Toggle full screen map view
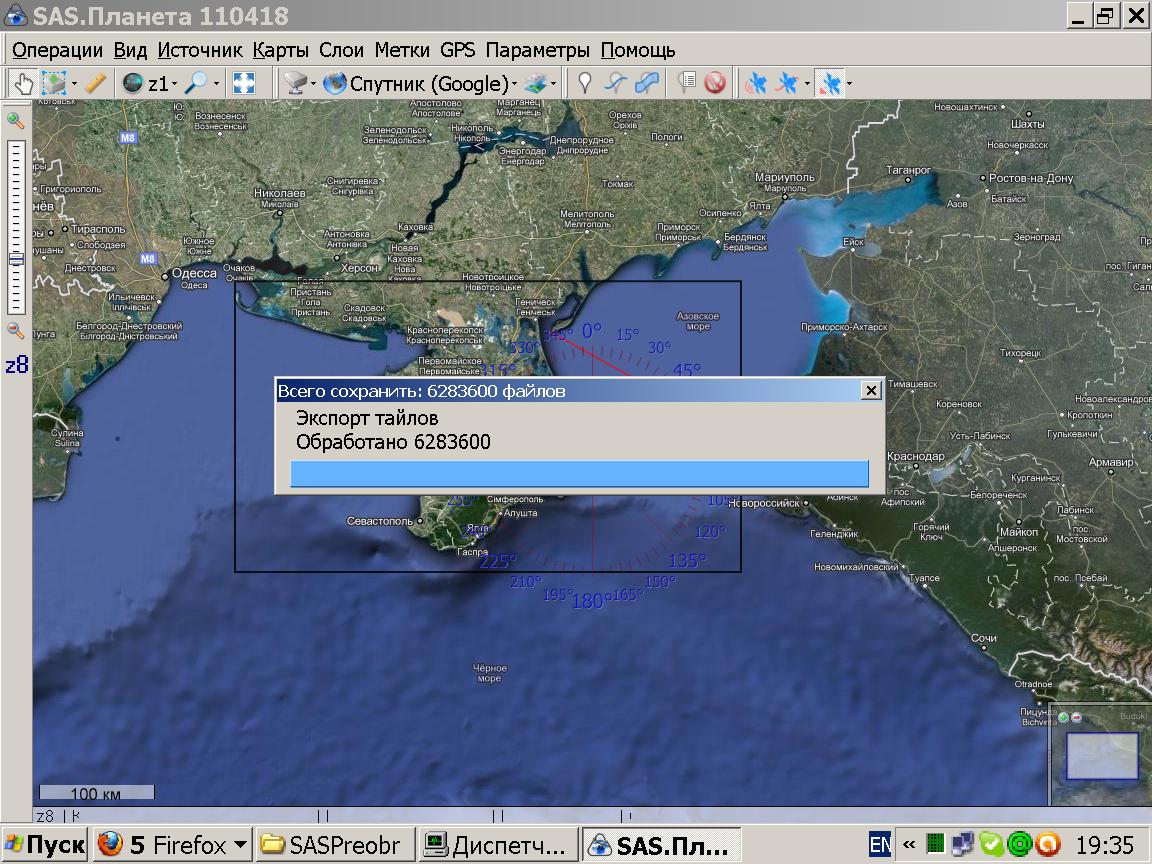 tap(243, 84)
